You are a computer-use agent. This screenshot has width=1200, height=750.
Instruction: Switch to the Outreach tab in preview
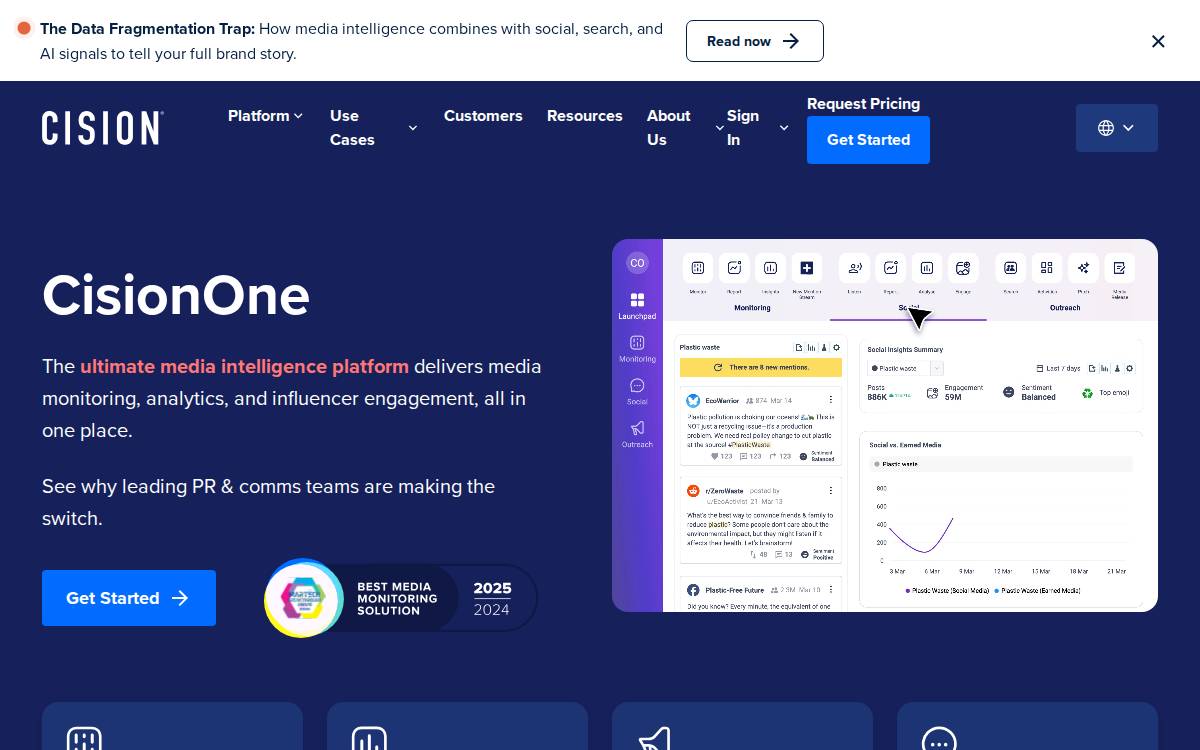pos(1065,308)
